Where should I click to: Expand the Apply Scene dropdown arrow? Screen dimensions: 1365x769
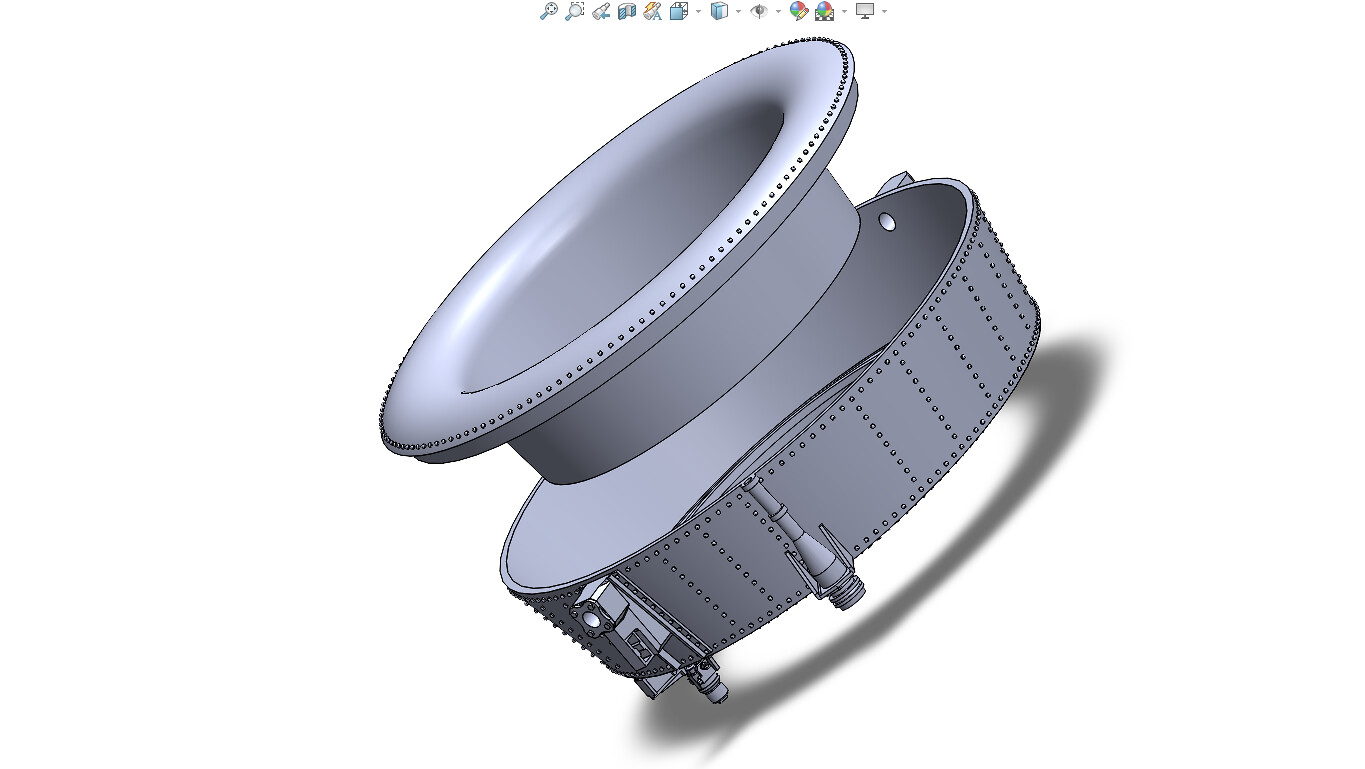(844, 11)
